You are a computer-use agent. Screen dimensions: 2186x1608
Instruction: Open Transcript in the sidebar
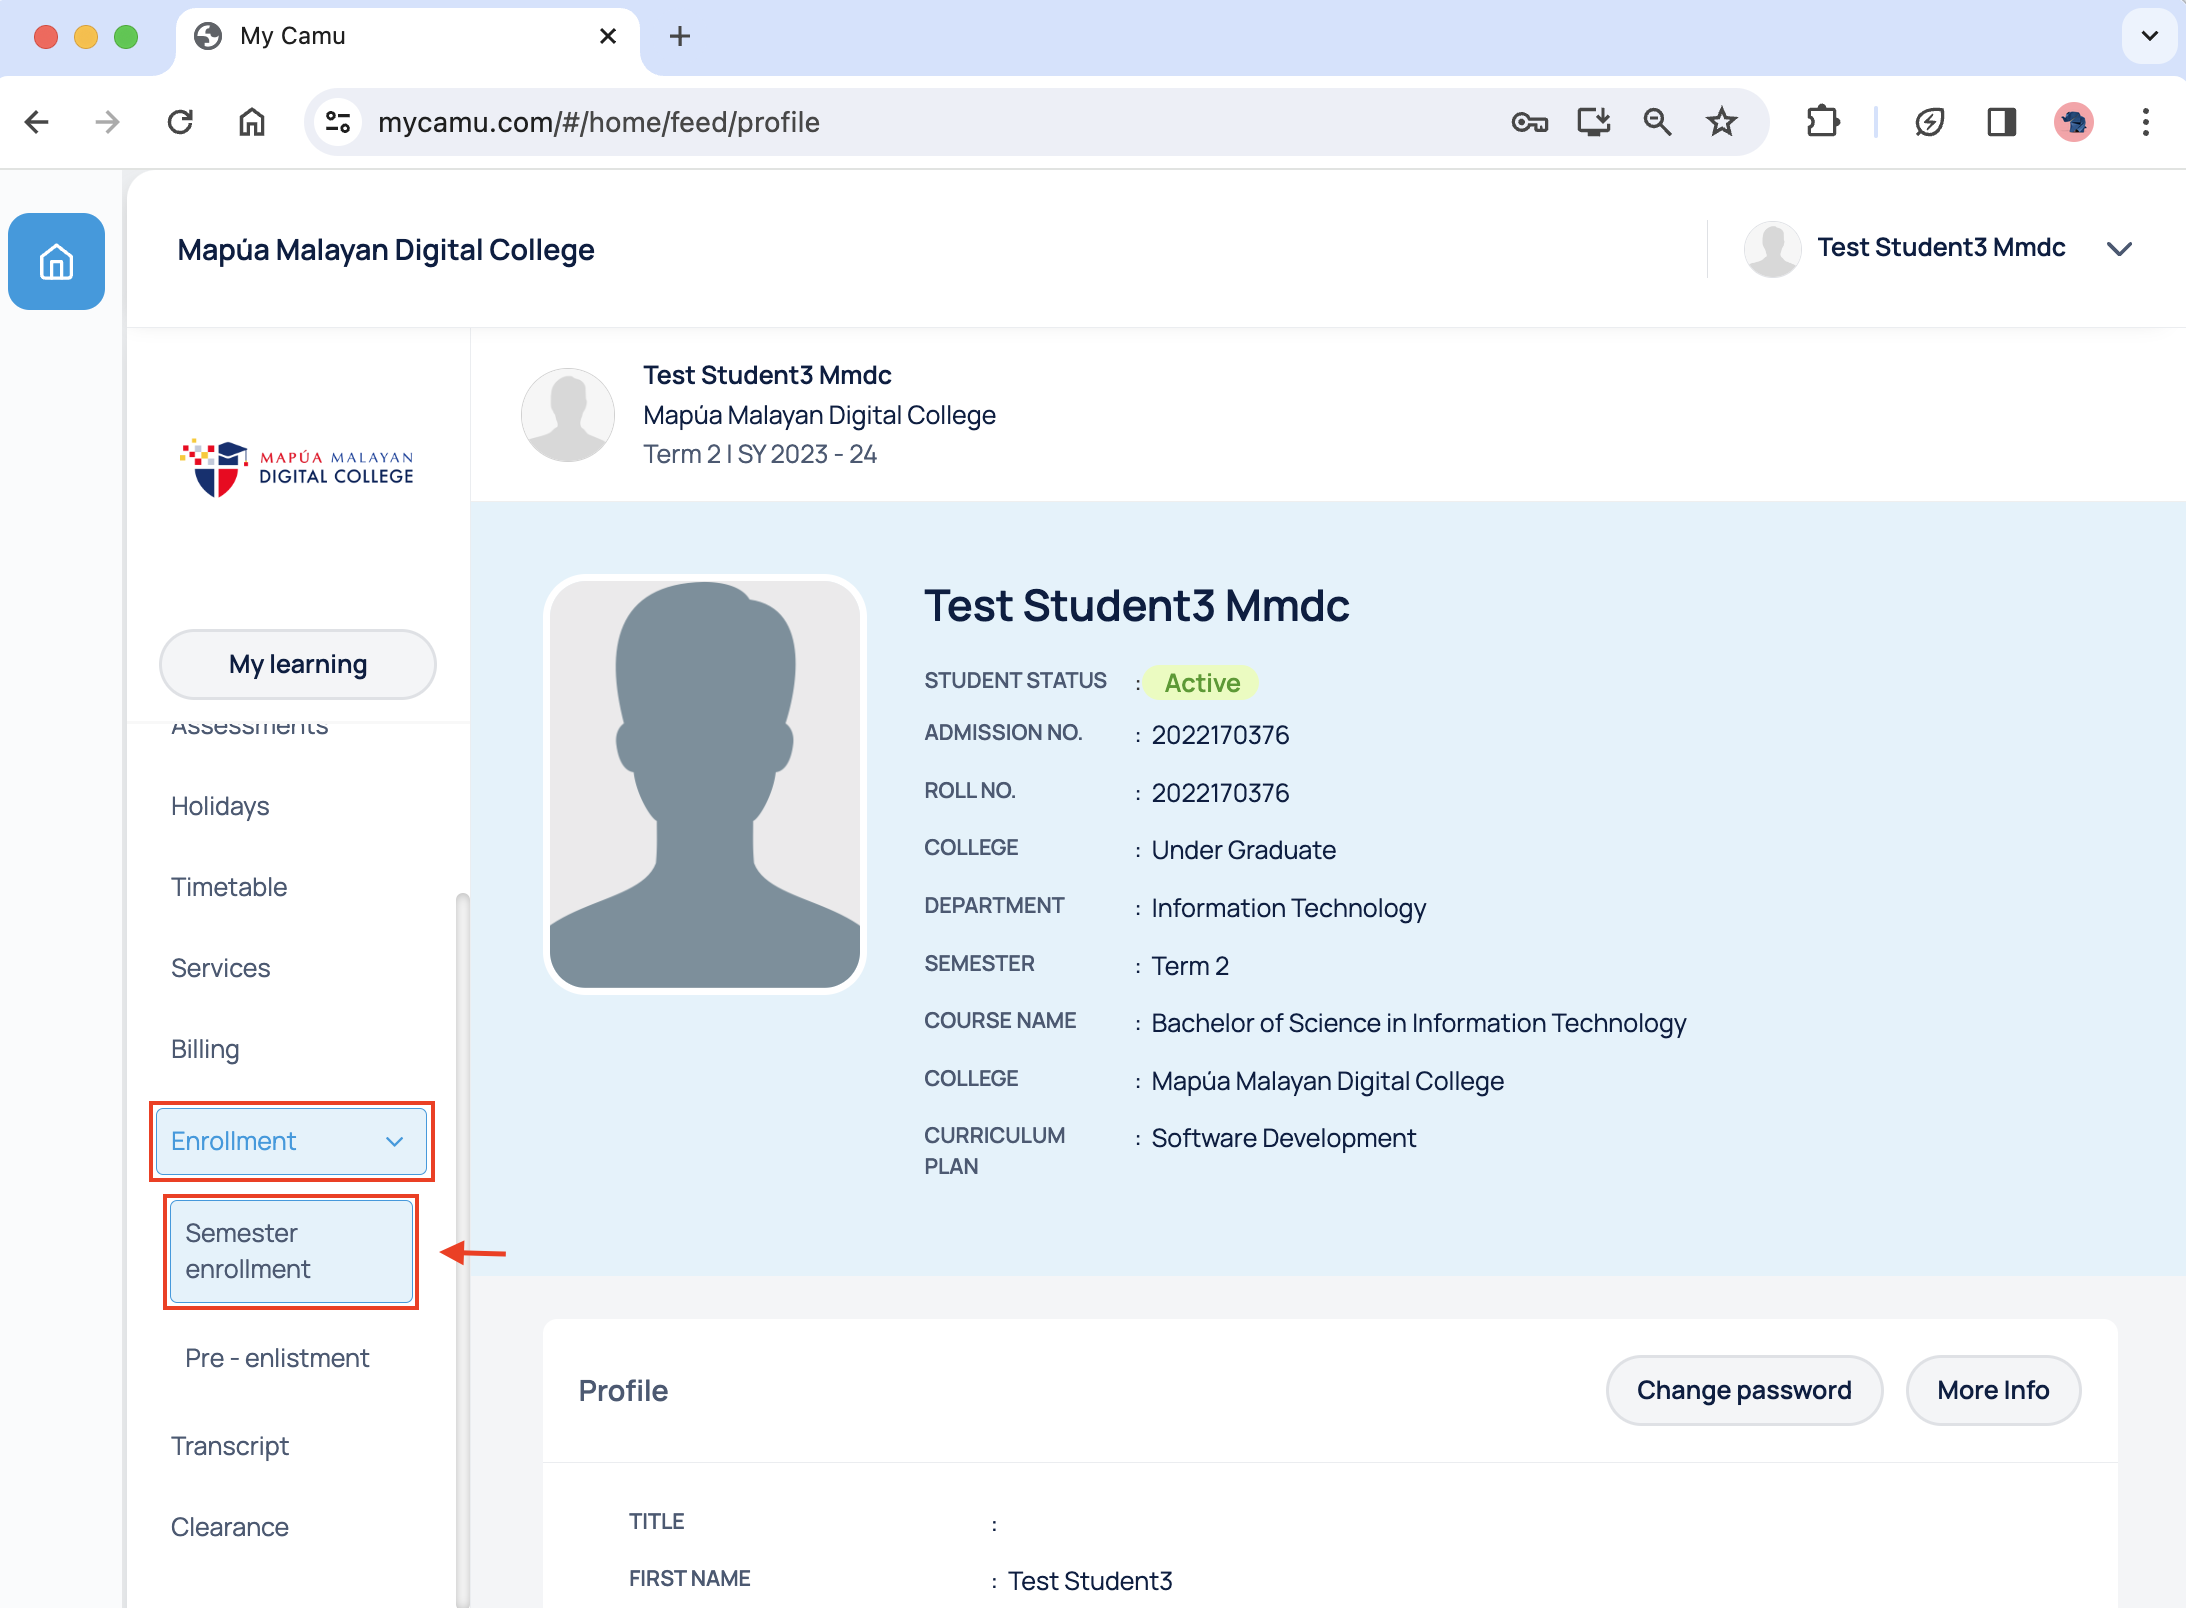pos(230,1446)
